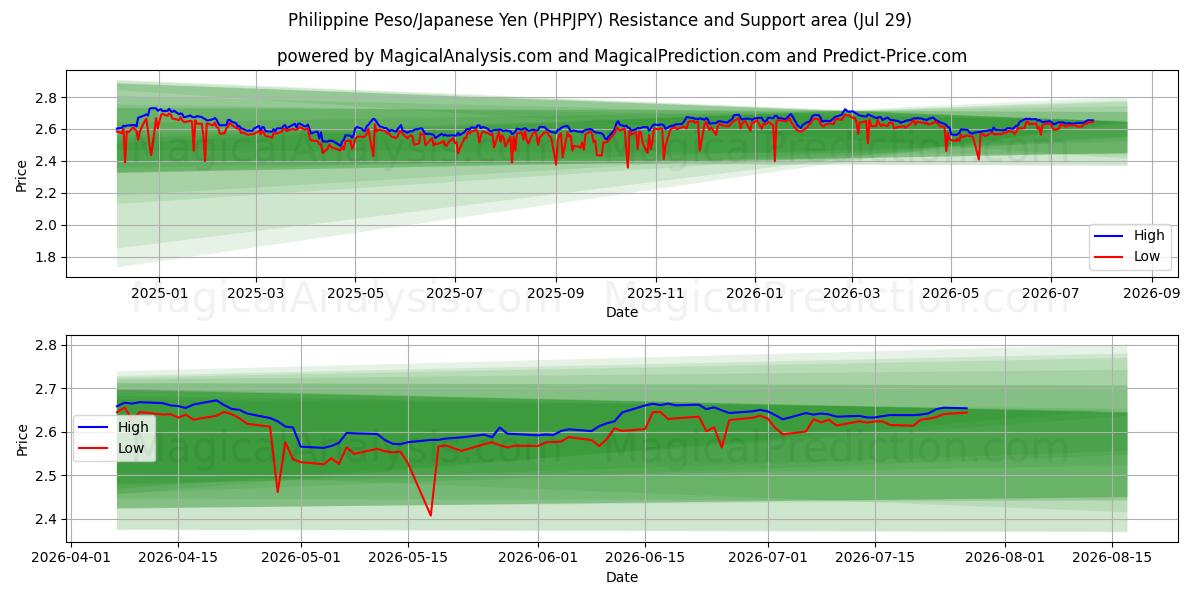Viewport: 1200px width, 600px height.
Task: Click the '2026-07' tick label on the top chart
Action: (x=1051, y=294)
